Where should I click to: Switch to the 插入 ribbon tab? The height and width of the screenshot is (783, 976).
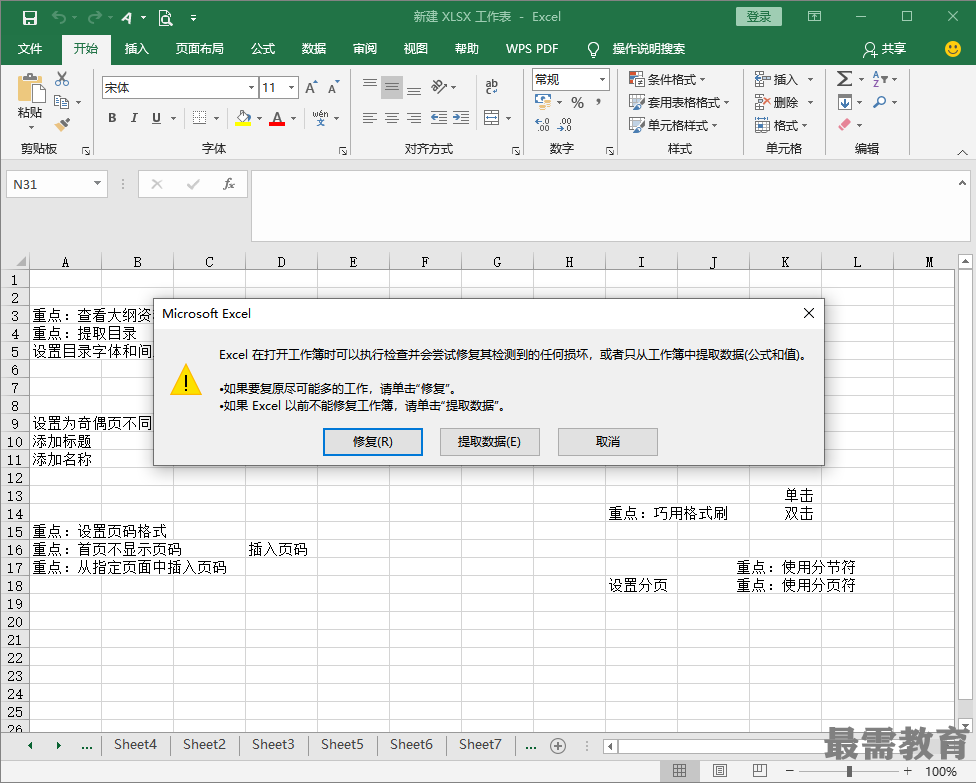[x=136, y=49]
